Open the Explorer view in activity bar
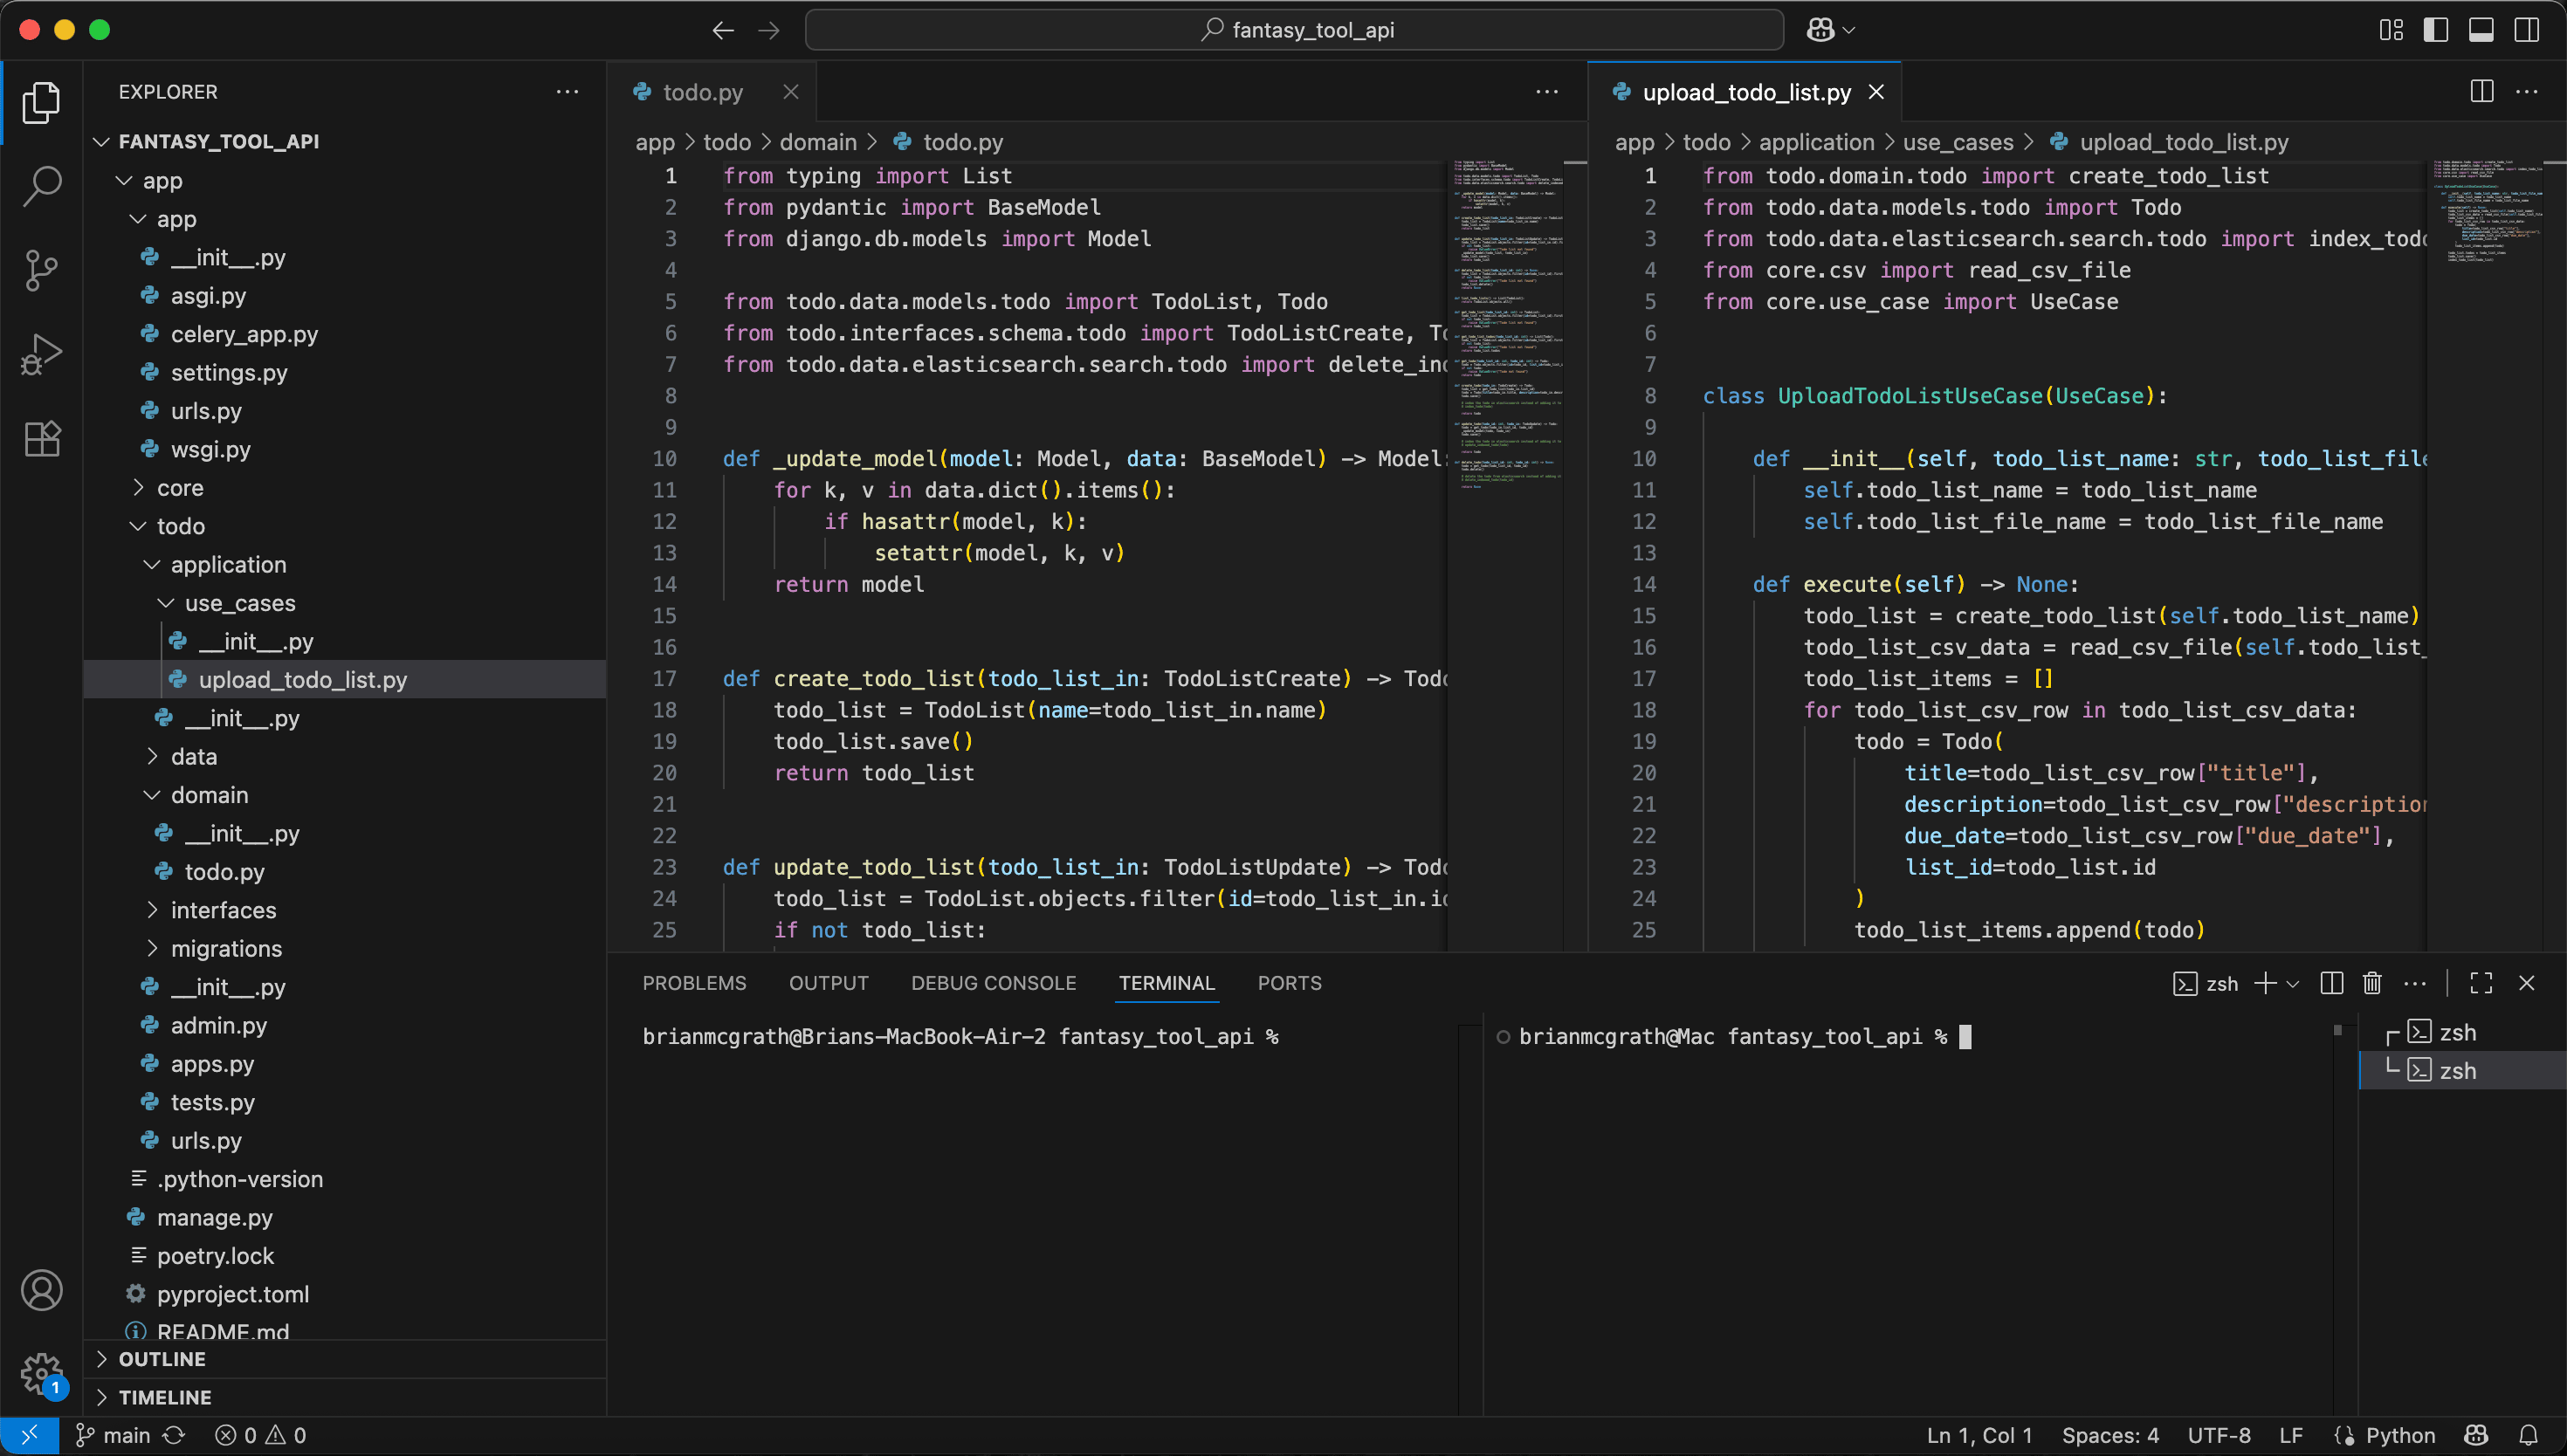Viewport: 2567px width, 1456px height. click(x=41, y=102)
